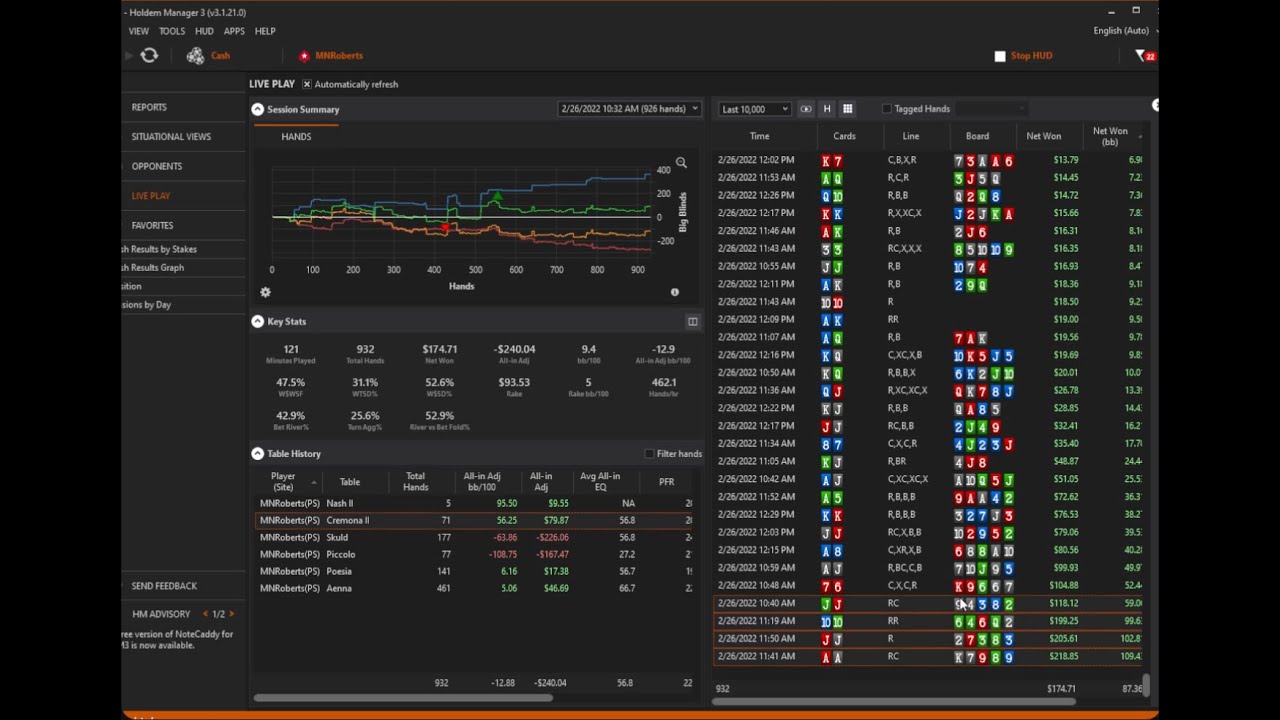1280x720 pixels.
Task: Sort by Net Won column header
Action: (x=1043, y=137)
